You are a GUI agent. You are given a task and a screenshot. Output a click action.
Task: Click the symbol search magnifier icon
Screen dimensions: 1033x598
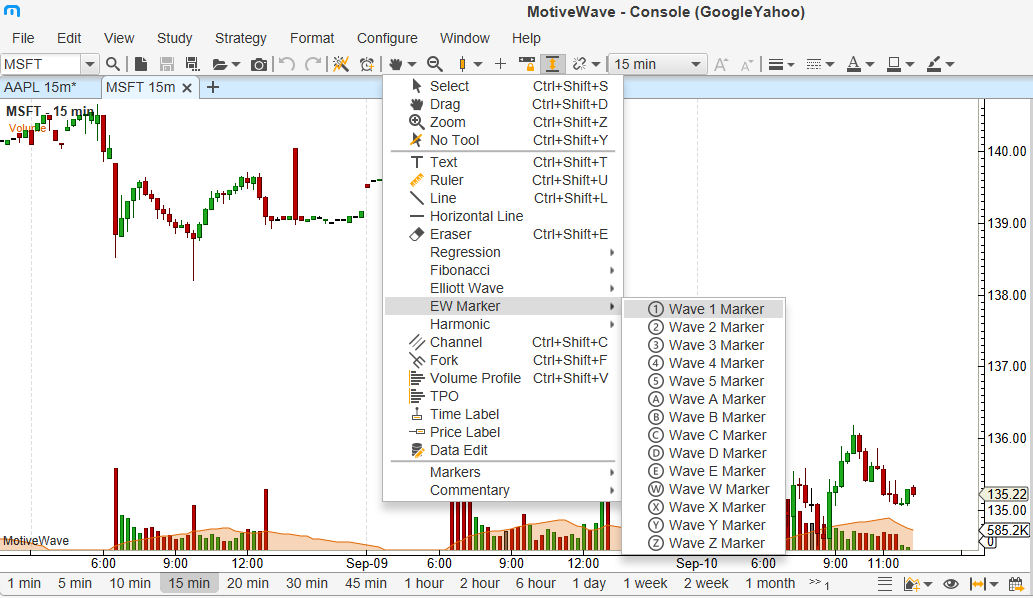pyautogui.click(x=113, y=64)
